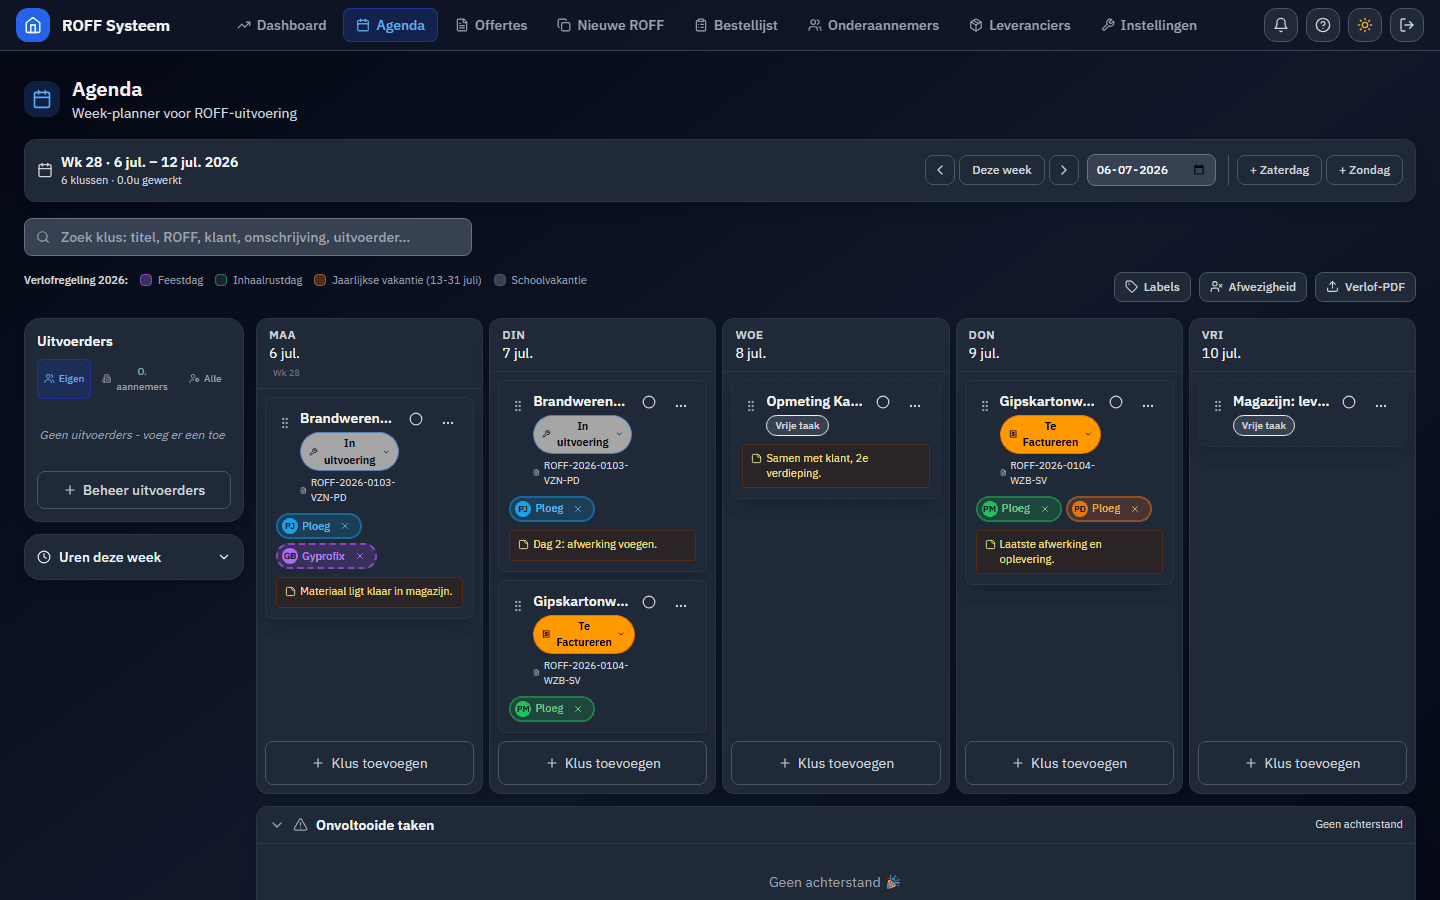Viewport: 1440px width, 900px height.
Task: Click the Jaarlijkse vakantie orange legend swatch
Action: click(x=320, y=280)
